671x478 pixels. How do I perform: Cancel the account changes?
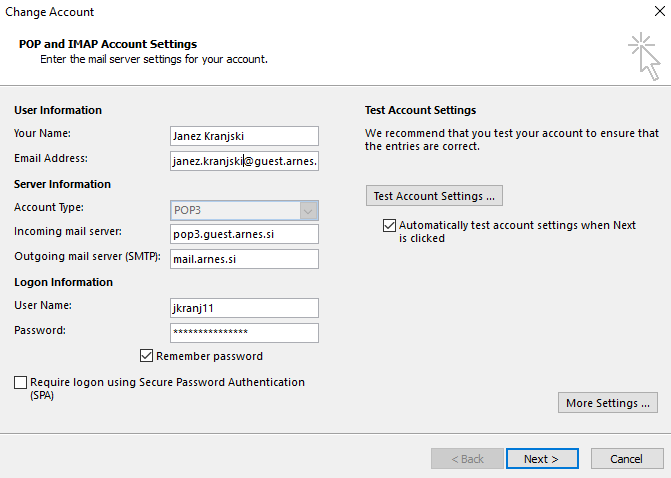(627, 459)
